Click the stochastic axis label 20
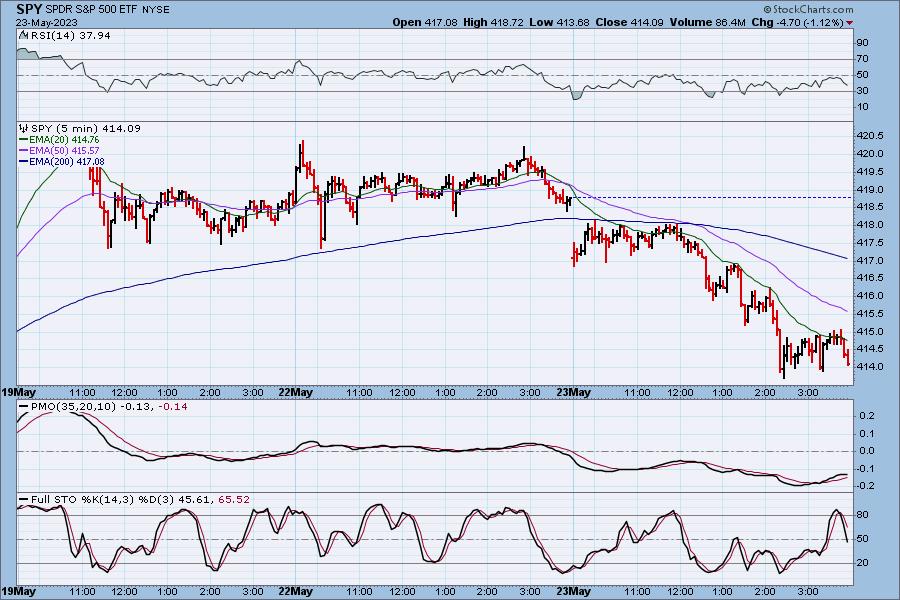Viewport: 900px width, 600px height. click(x=862, y=563)
